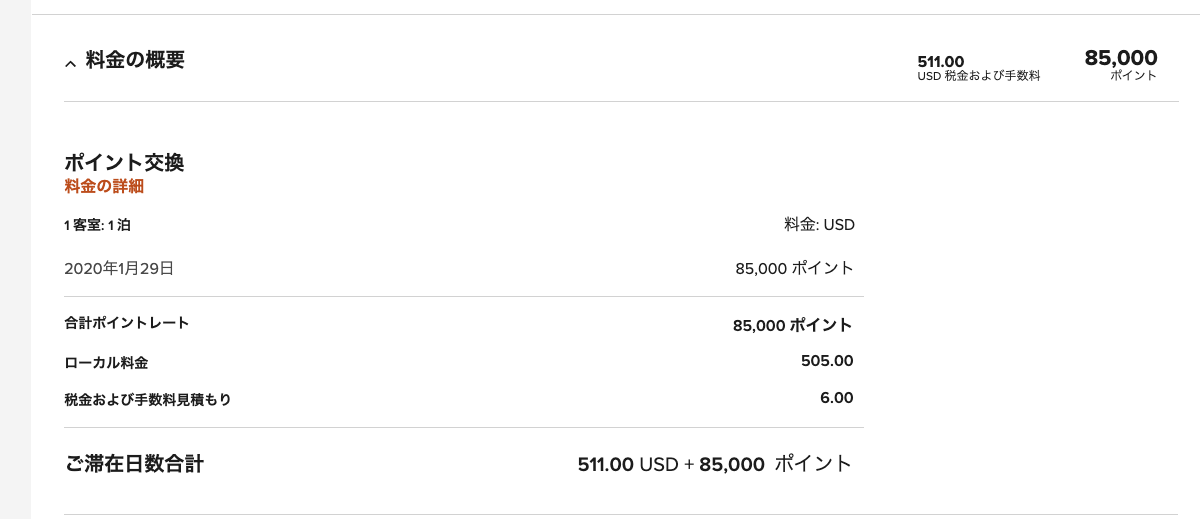Viewport: 1200px width, 519px height.
Task: Click the 合計ポイントレート label
Action: pos(126,323)
